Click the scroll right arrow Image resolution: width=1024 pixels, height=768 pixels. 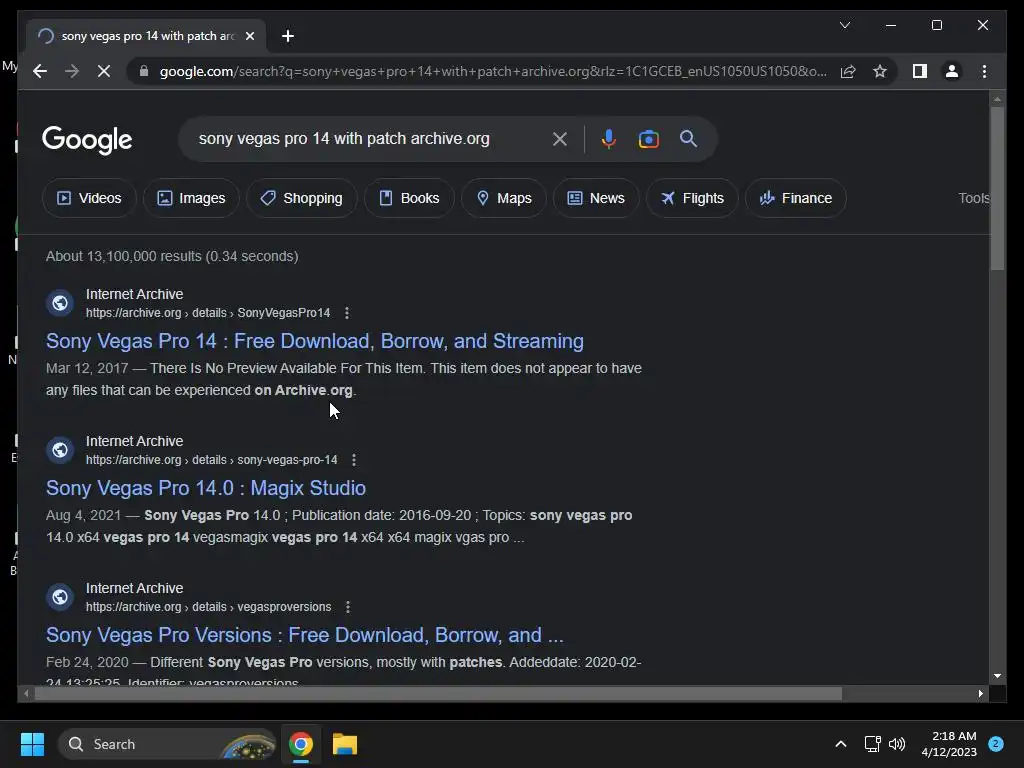tap(980, 694)
